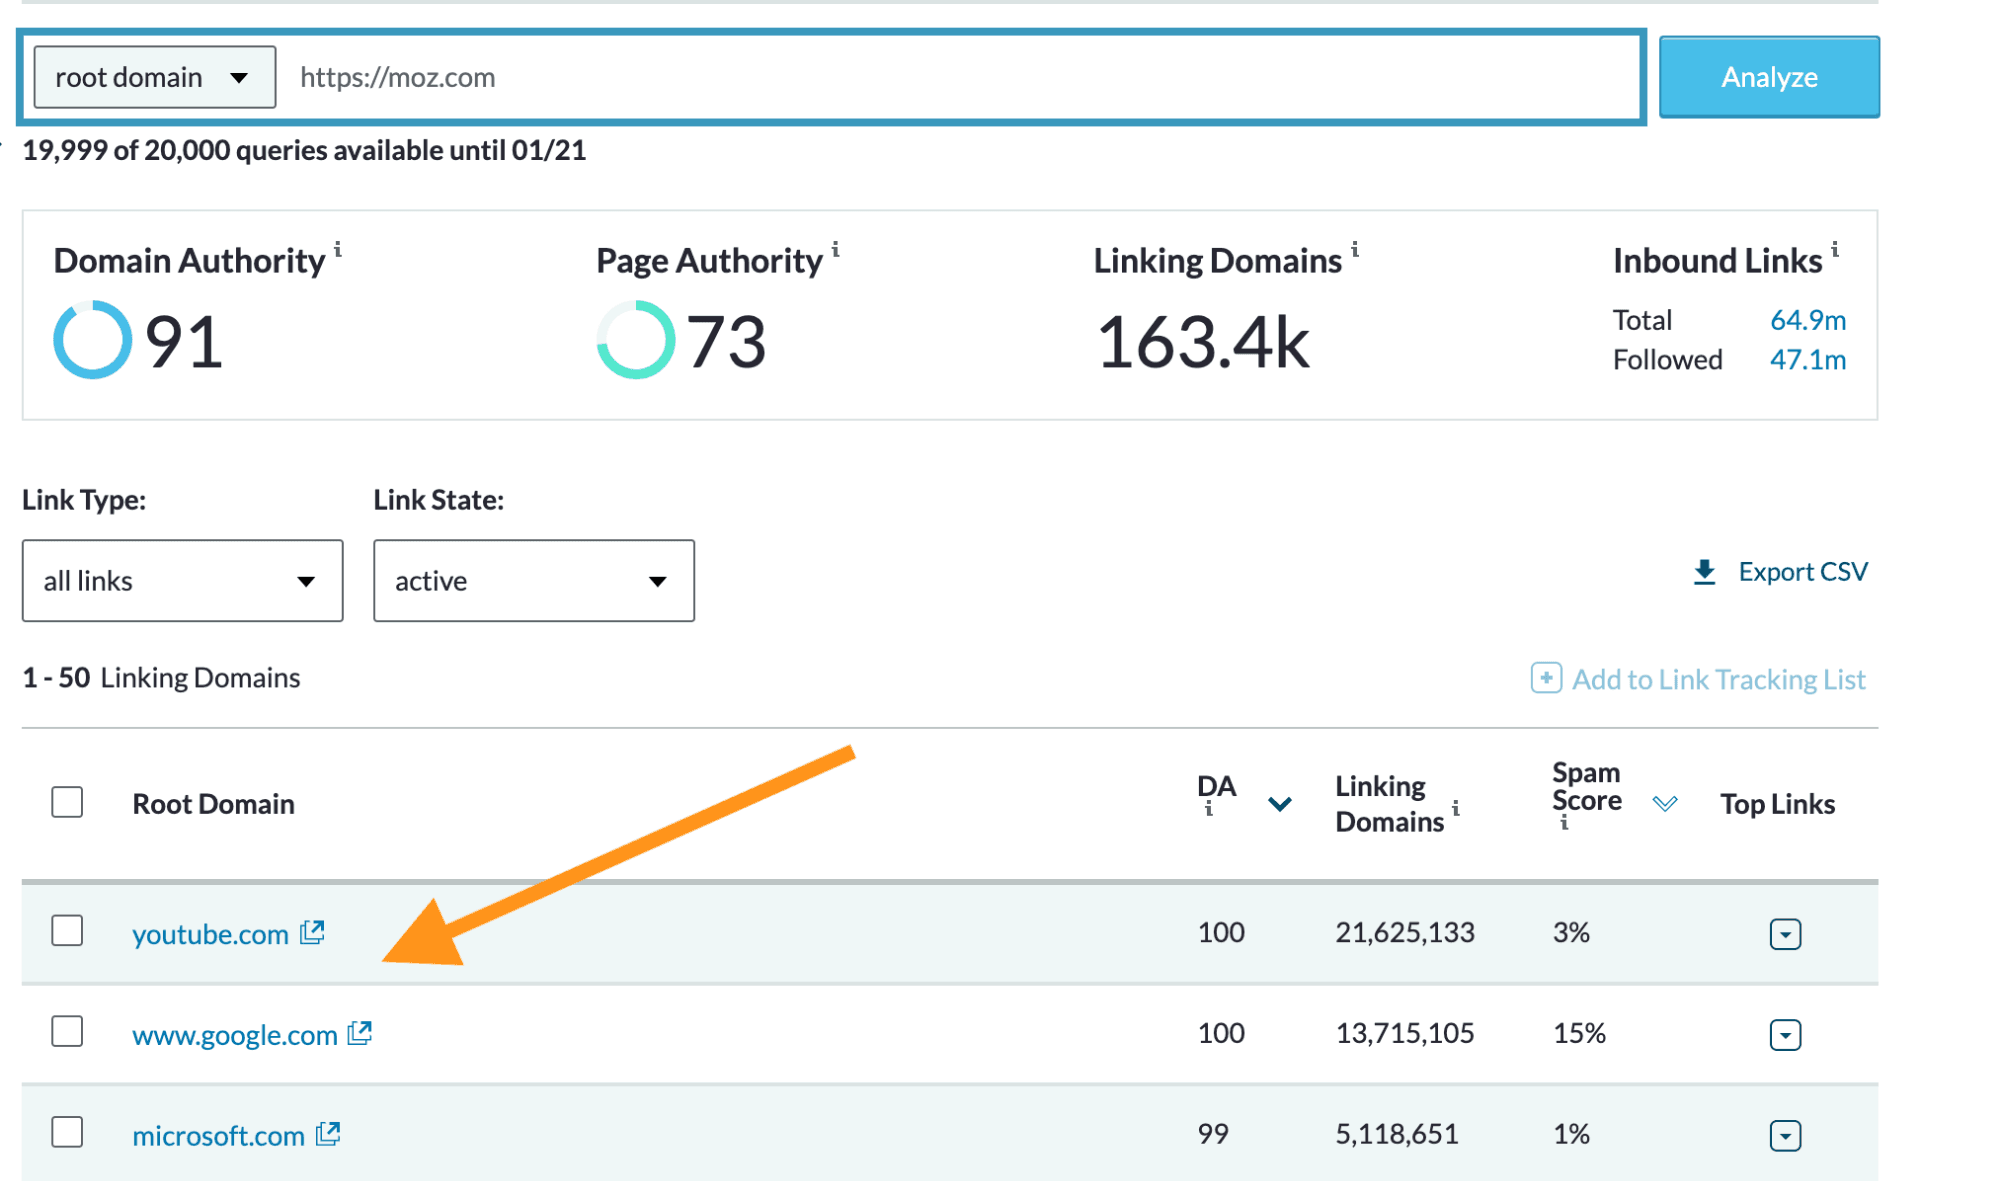Open the 64.9m total inbound links

click(x=1807, y=320)
